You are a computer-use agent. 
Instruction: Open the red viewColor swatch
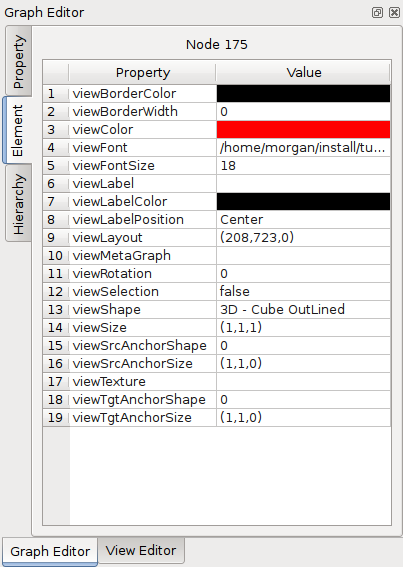[304, 129]
